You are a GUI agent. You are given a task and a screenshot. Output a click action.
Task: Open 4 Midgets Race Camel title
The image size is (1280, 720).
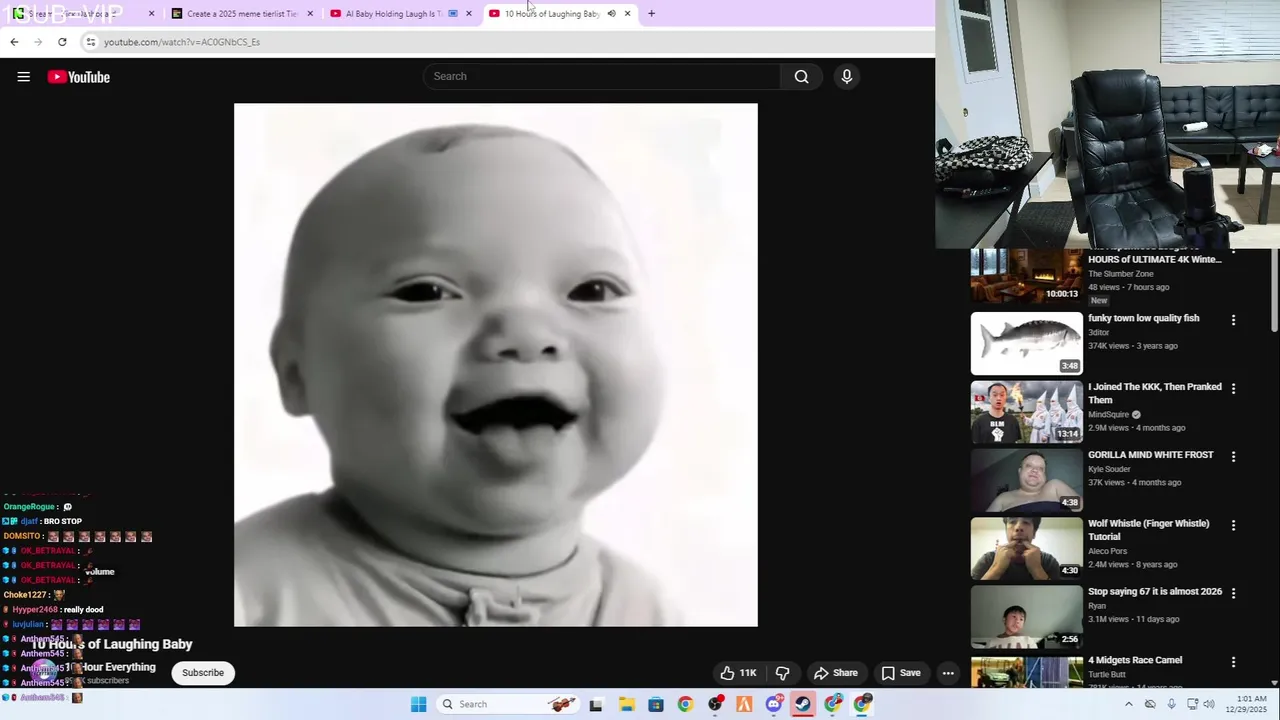[x=1135, y=660]
